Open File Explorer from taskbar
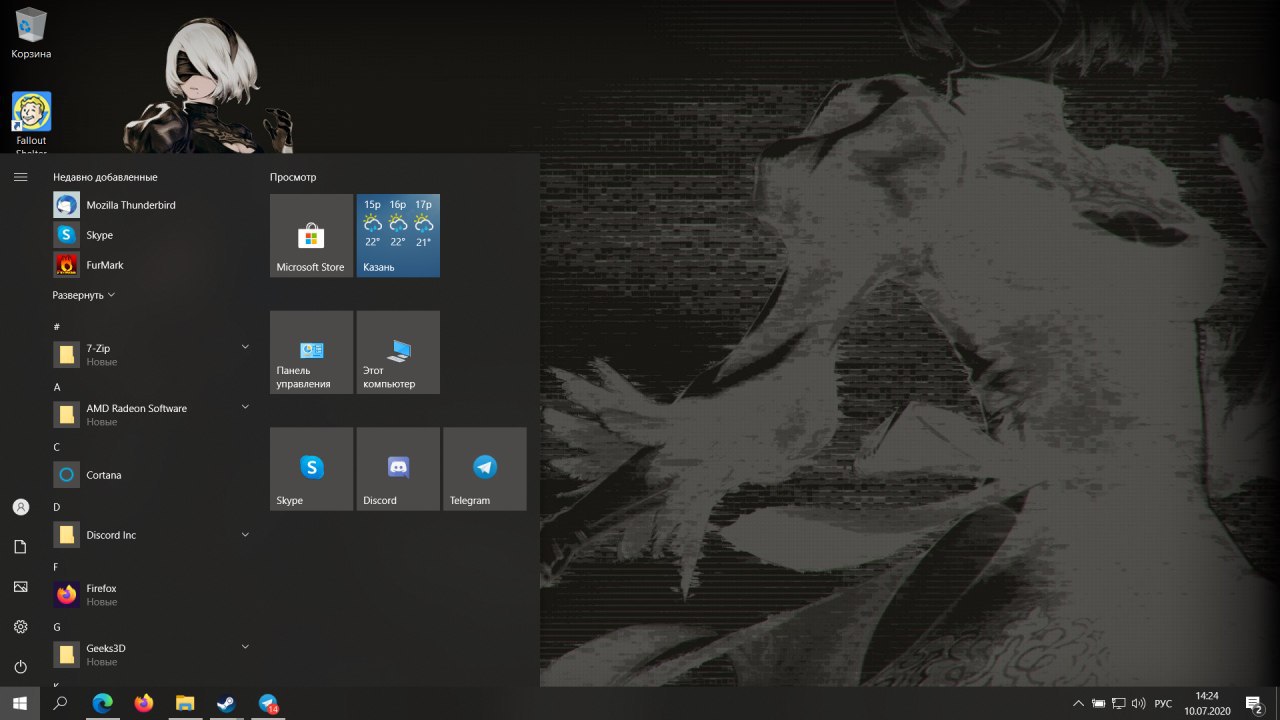 pos(185,703)
